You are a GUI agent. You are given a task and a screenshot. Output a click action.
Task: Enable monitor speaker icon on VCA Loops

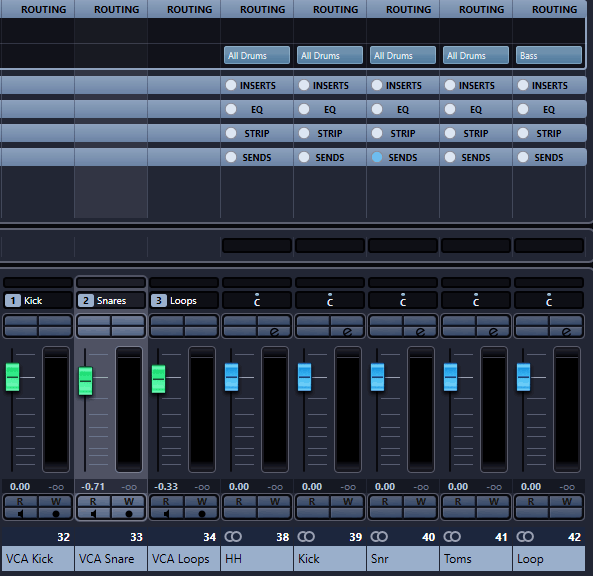click(x=167, y=514)
